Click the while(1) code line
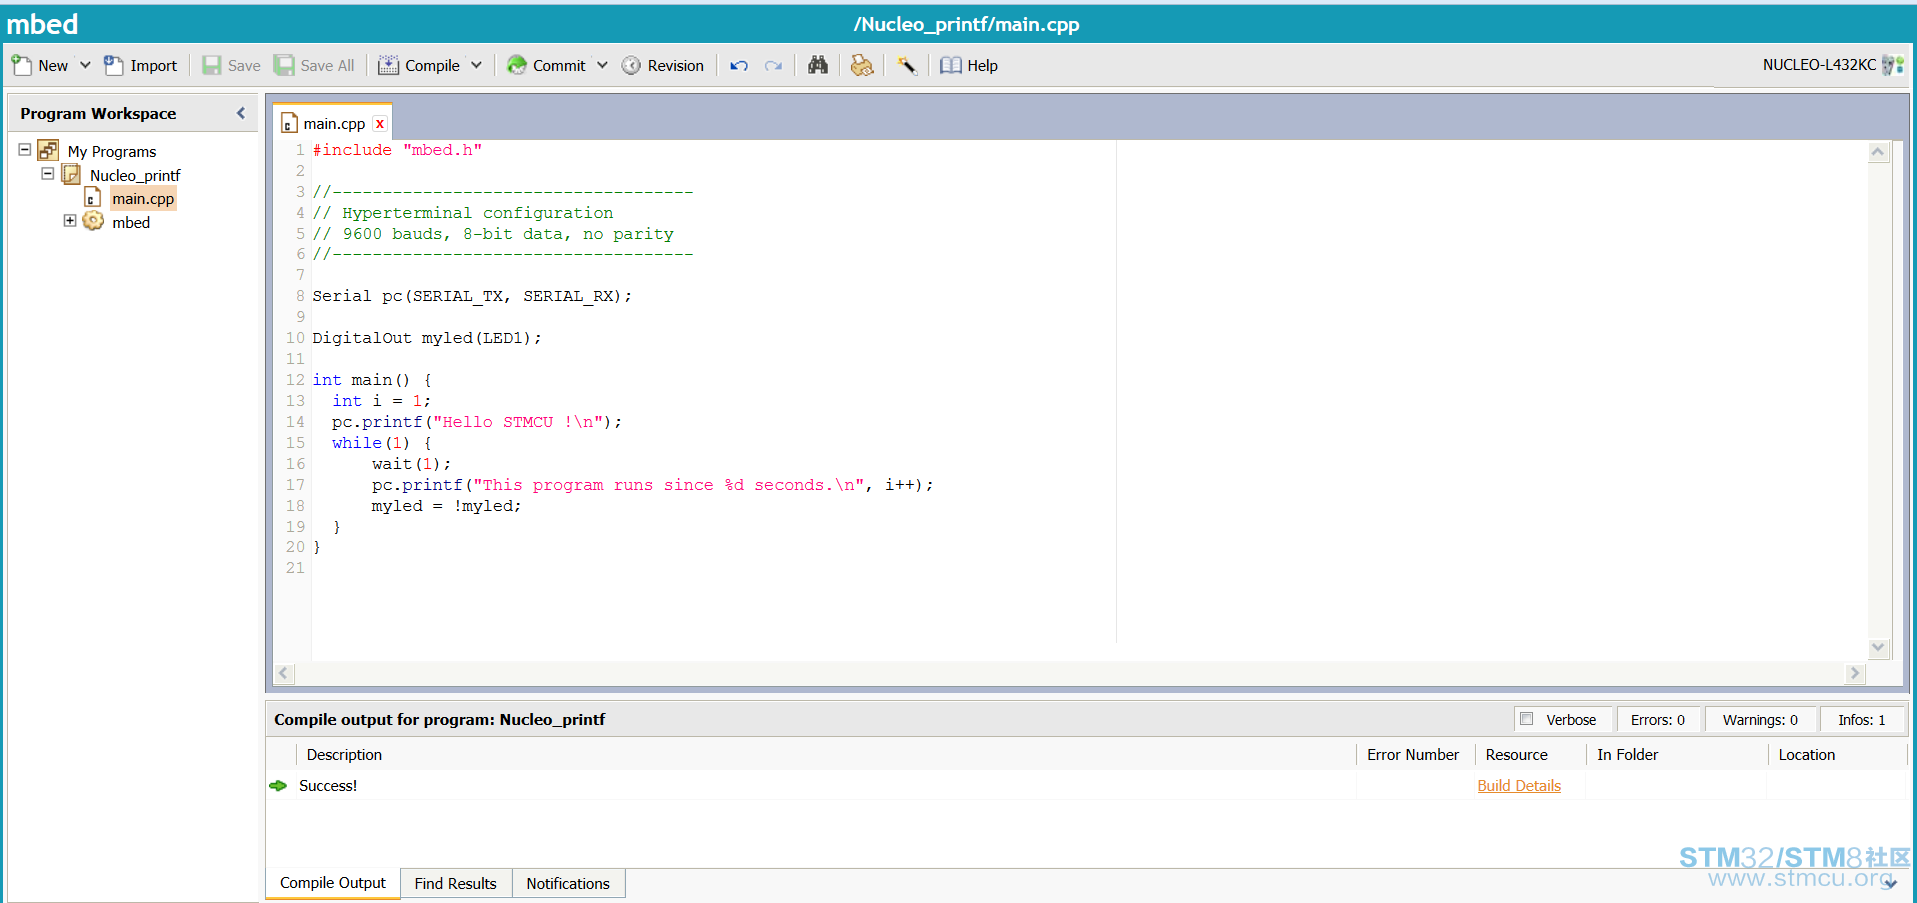Screen dimensions: 1917x903 coord(382,443)
